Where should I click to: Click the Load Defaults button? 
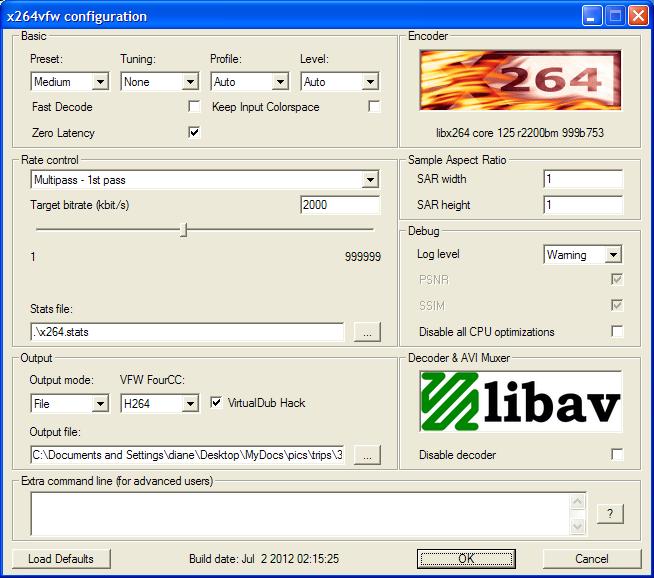coord(61,559)
